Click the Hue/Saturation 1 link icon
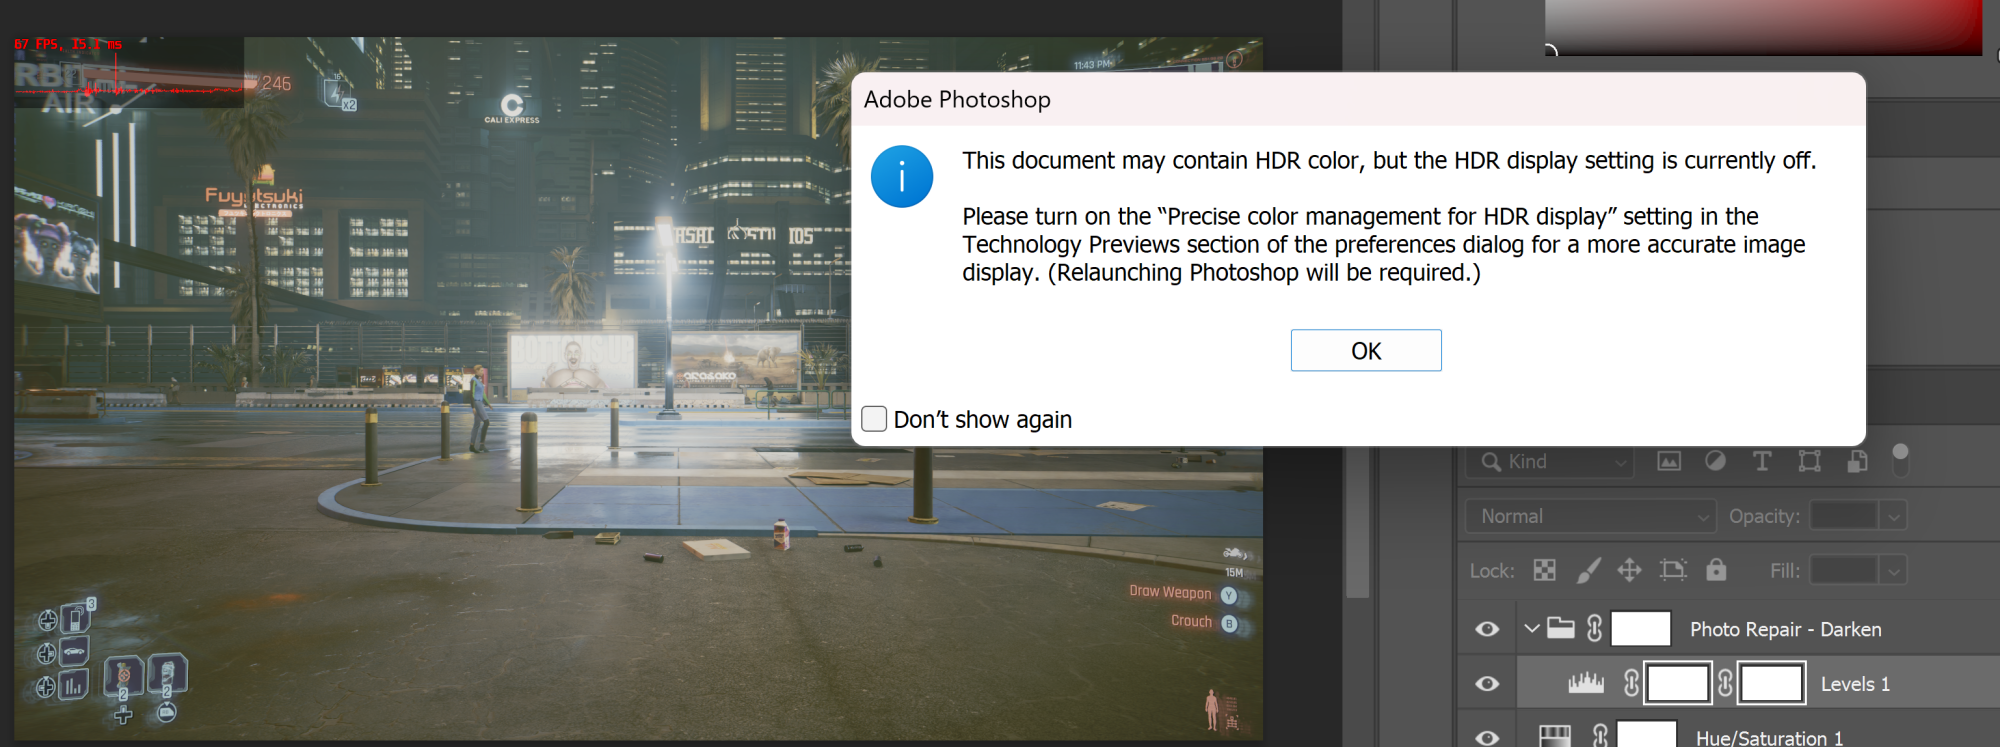The width and height of the screenshot is (2000, 747). click(x=1600, y=736)
